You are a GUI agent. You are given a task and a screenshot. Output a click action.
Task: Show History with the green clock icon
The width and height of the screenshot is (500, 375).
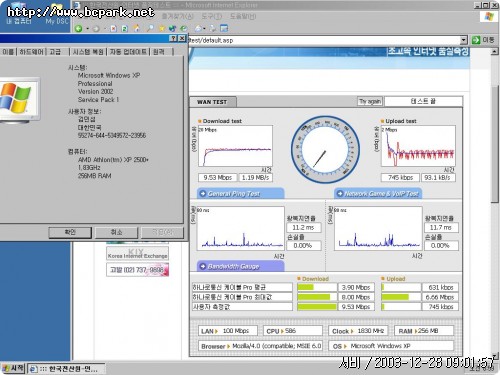[x=183, y=29]
